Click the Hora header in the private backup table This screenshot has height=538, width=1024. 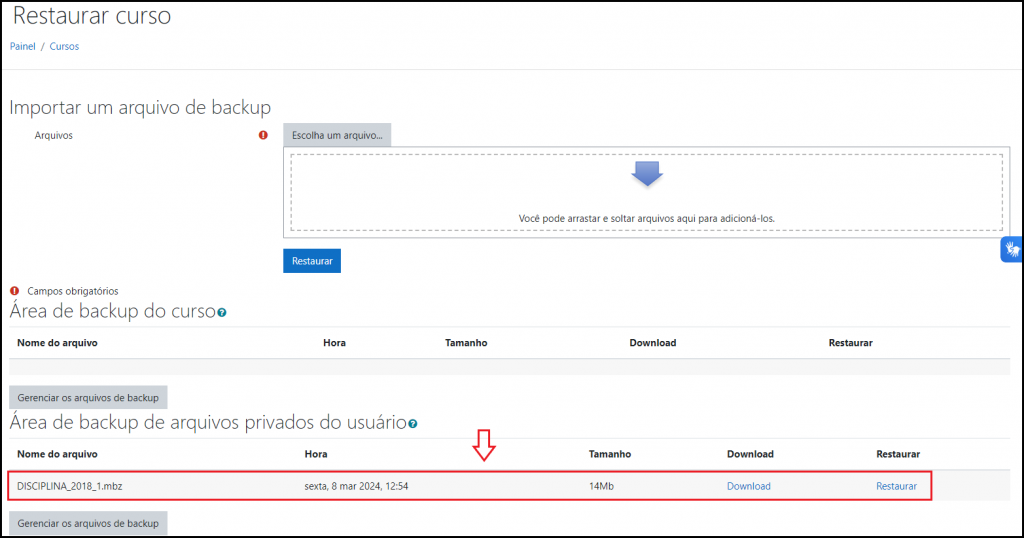pyautogui.click(x=315, y=454)
